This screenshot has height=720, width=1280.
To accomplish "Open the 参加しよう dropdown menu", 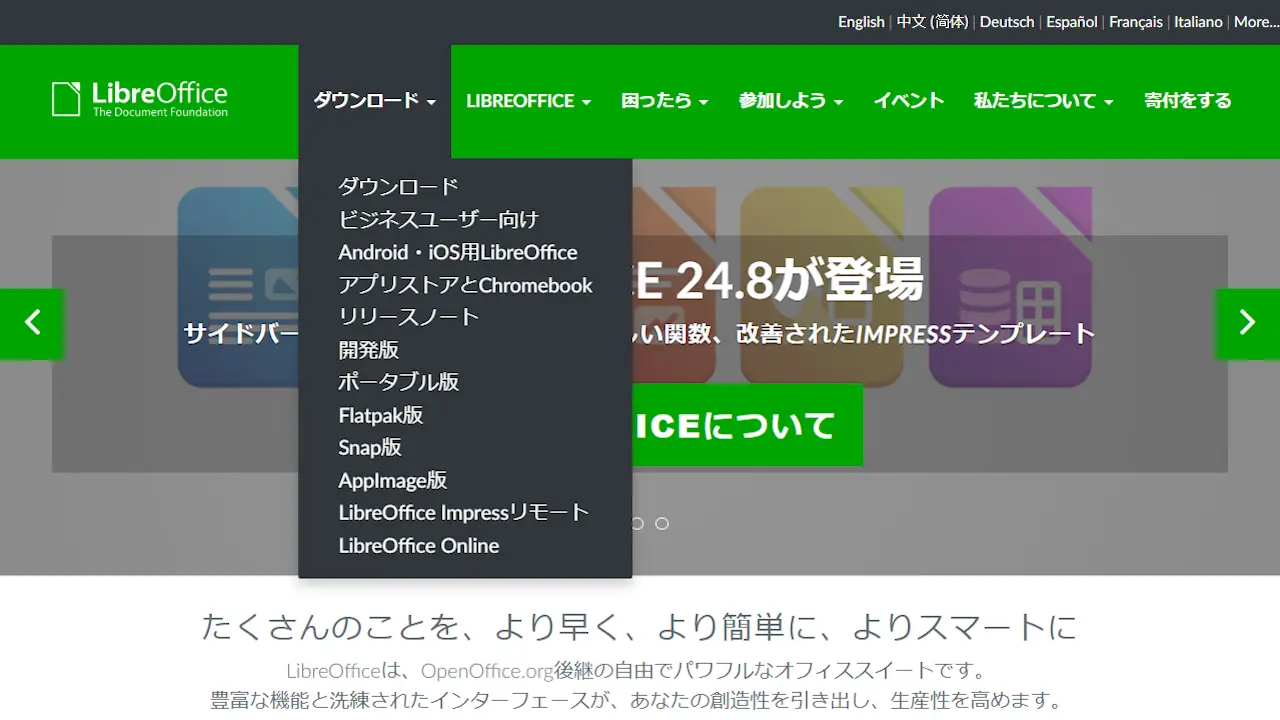I will coord(790,101).
